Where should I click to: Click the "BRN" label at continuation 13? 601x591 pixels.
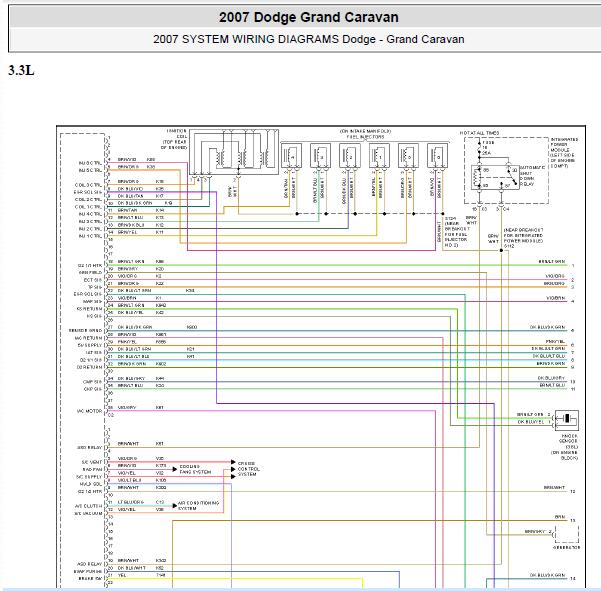560,517
